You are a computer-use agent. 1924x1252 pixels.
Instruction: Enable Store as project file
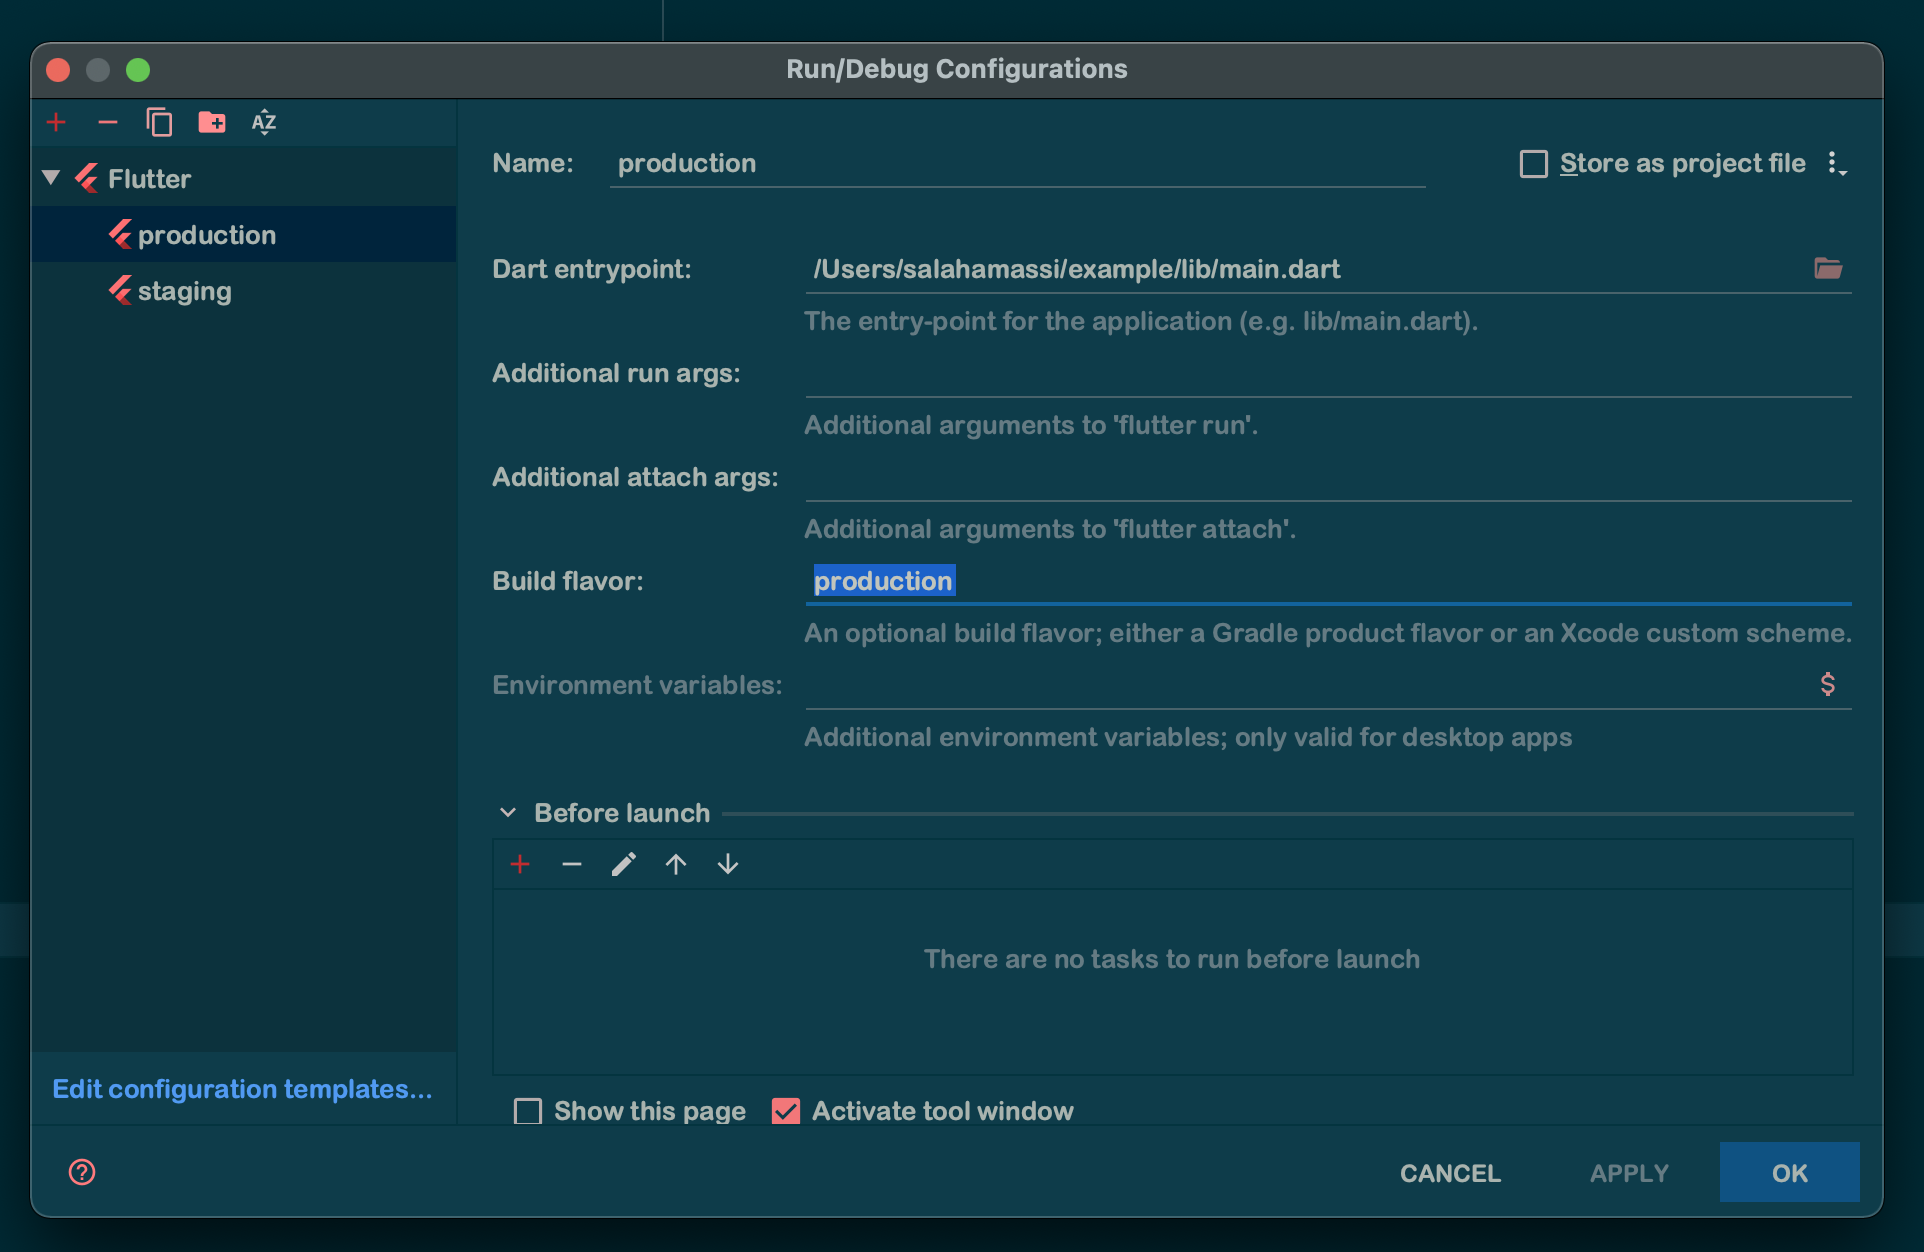(1533, 164)
